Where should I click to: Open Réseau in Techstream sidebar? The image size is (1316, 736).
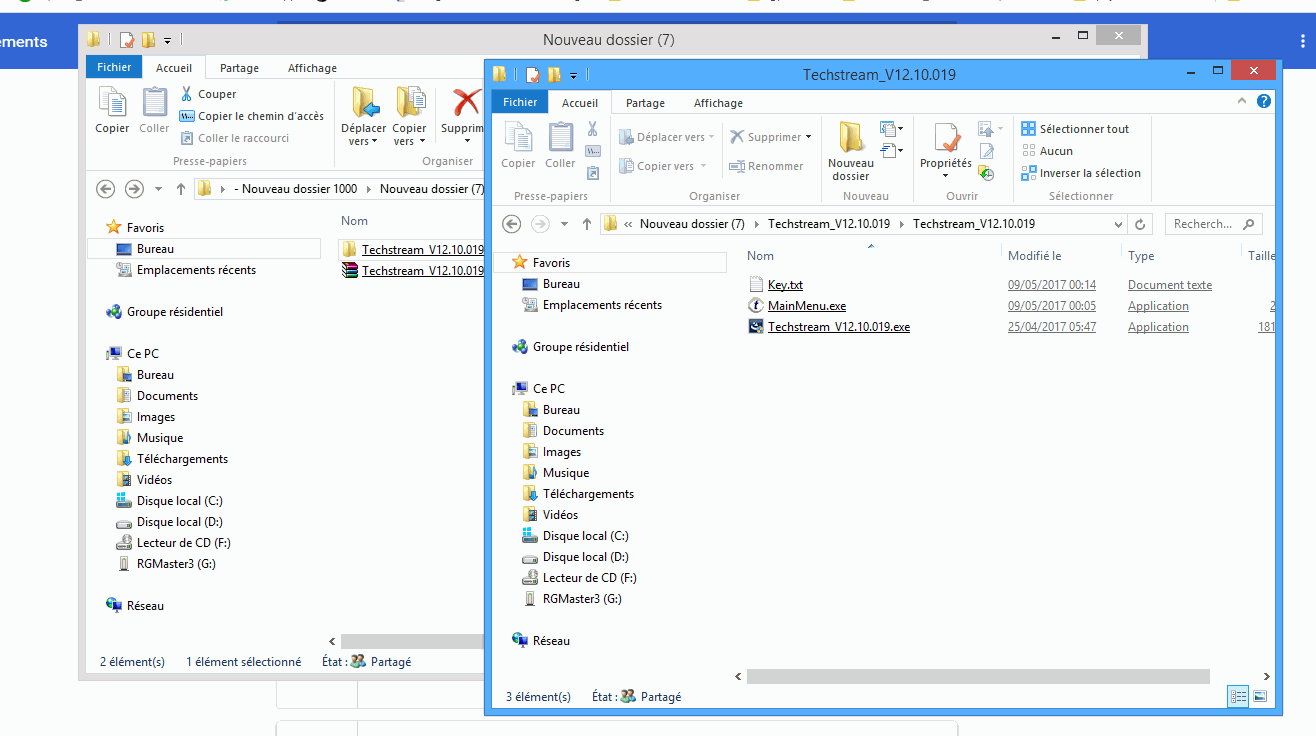tap(541, 641)
